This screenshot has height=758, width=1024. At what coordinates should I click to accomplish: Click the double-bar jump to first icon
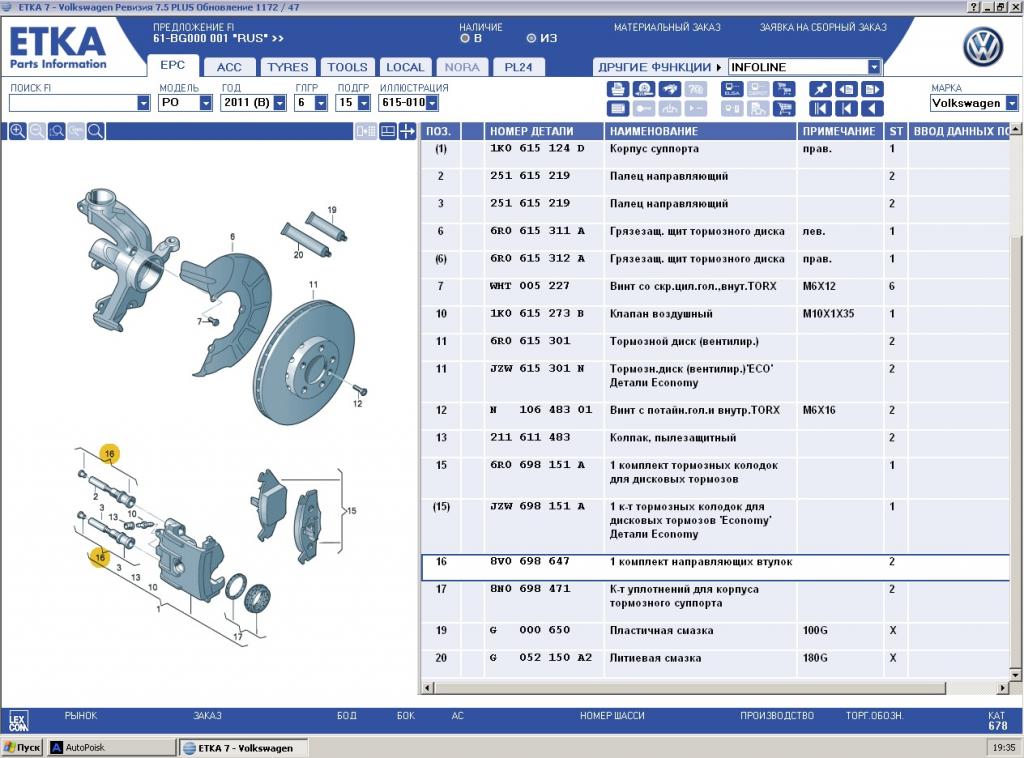point(820,108)
